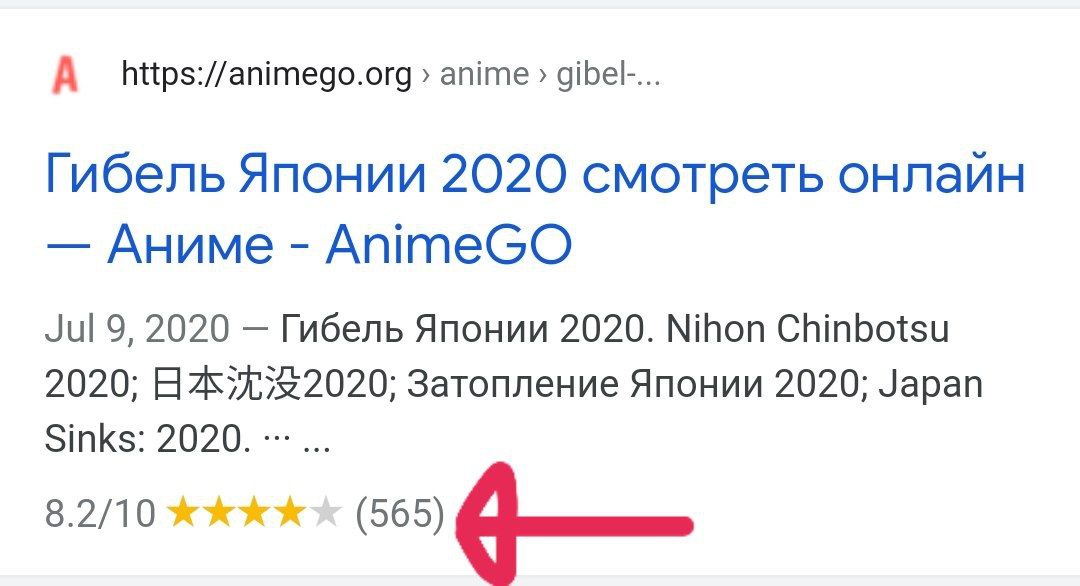This screenshot has height=586, width=1080.
Task: Click the second gold rating star
Action: [218, 513]
